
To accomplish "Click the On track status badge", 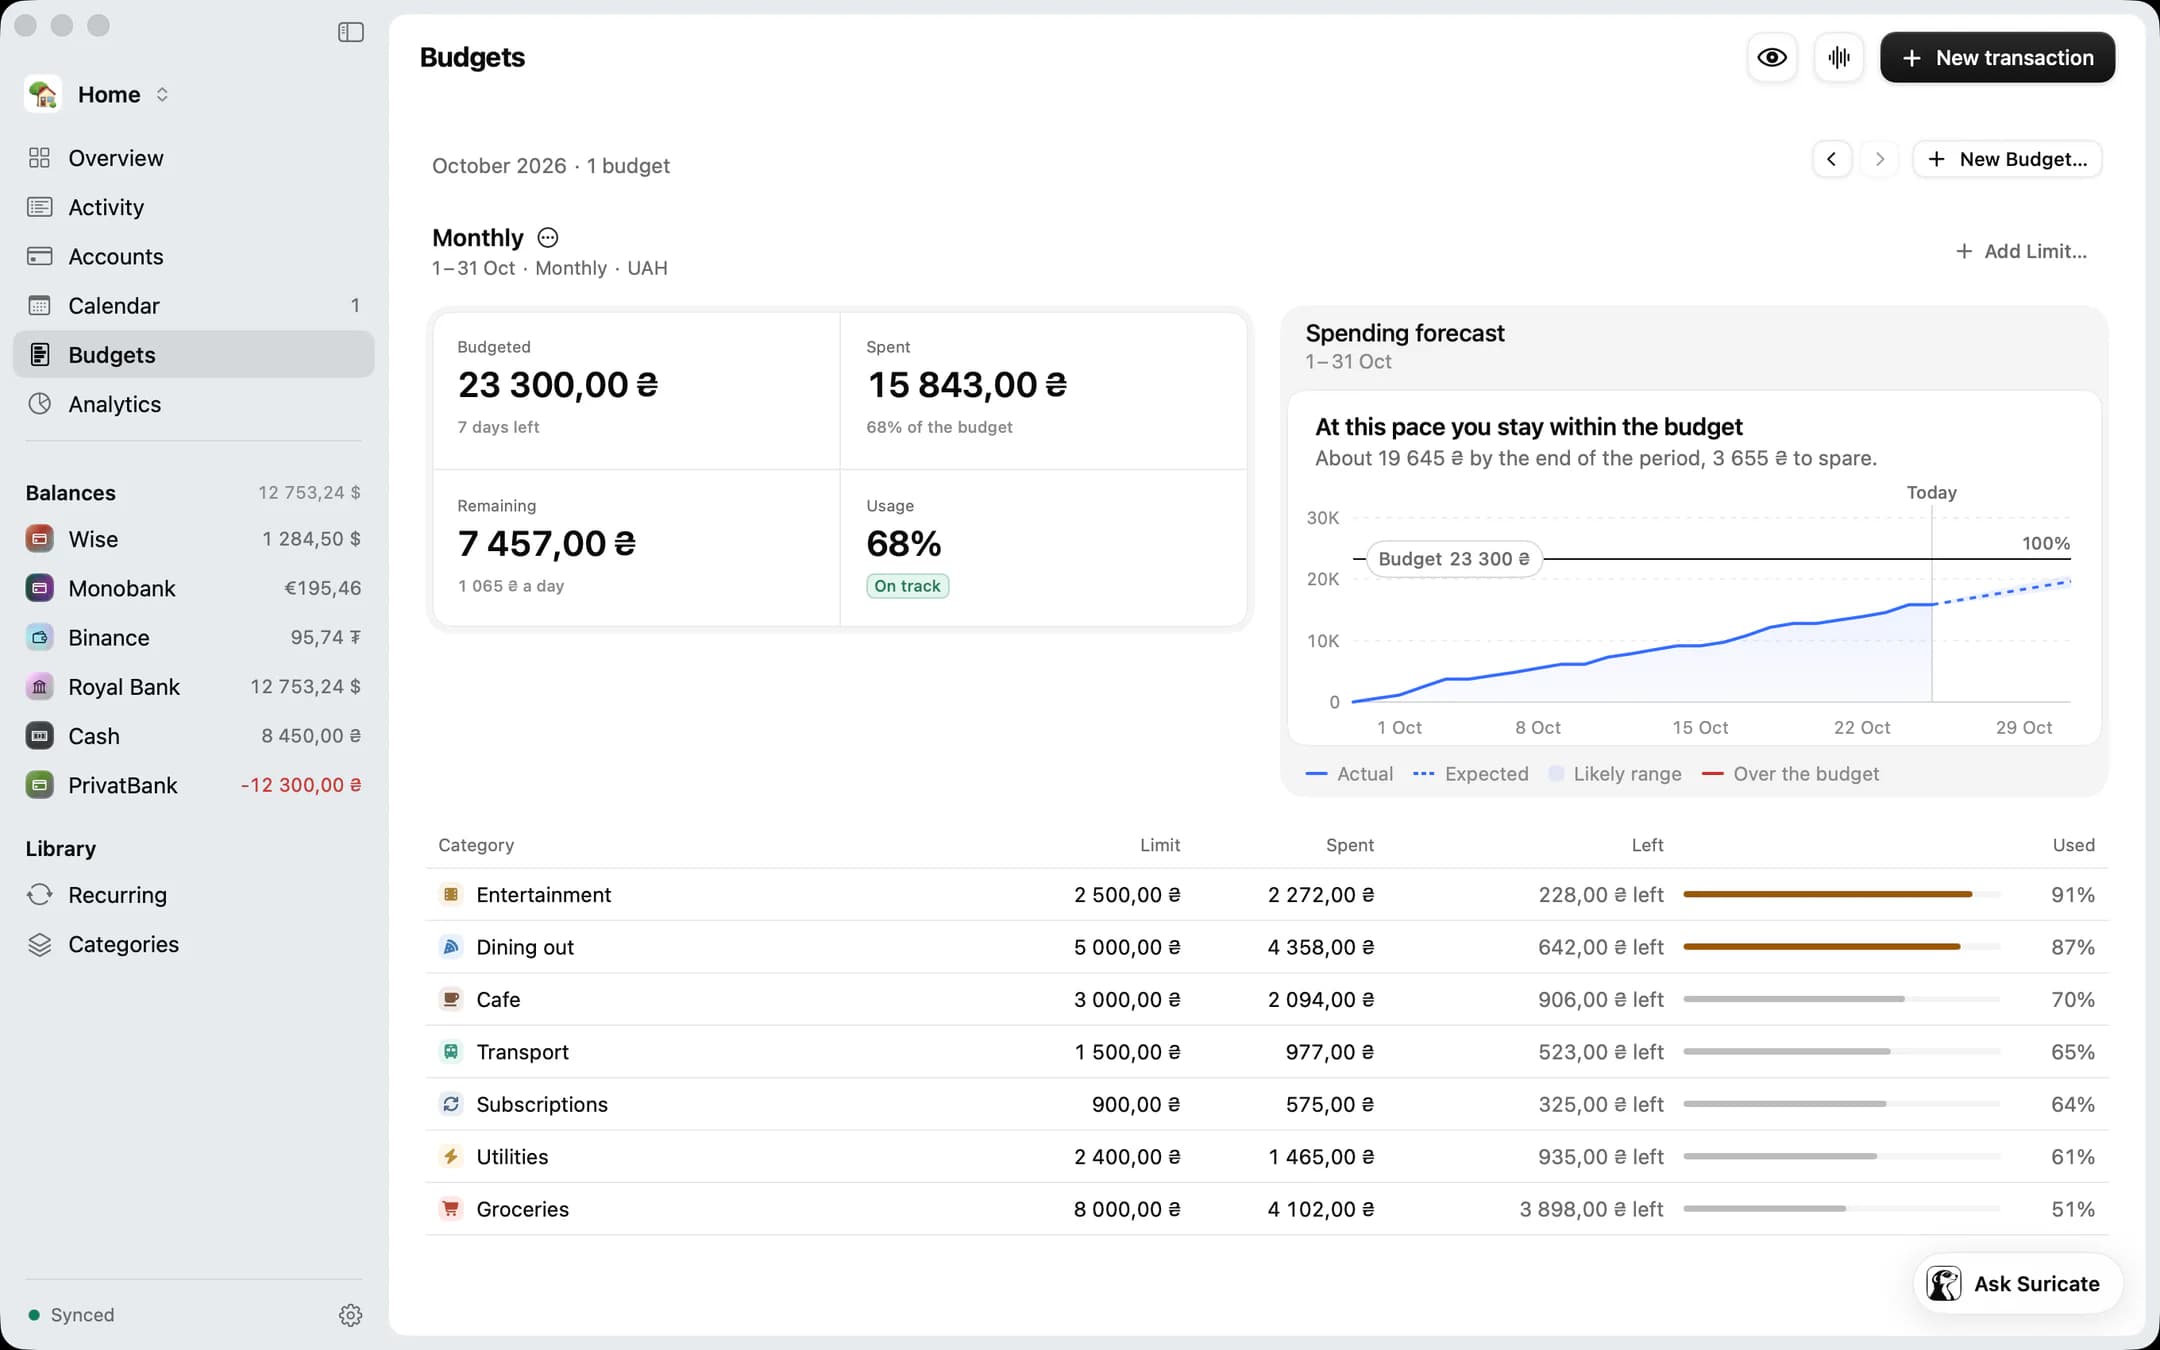I will coord(907,586).
